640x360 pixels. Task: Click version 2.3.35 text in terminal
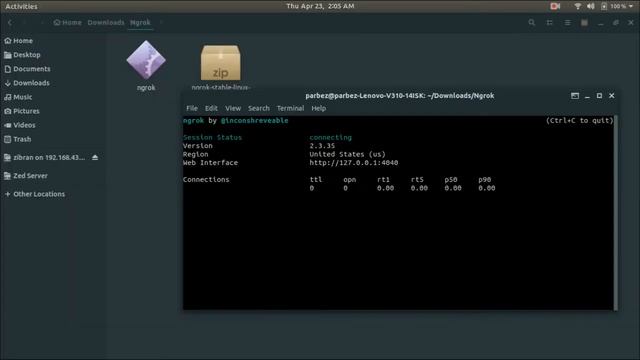click(x=322, y=146)
